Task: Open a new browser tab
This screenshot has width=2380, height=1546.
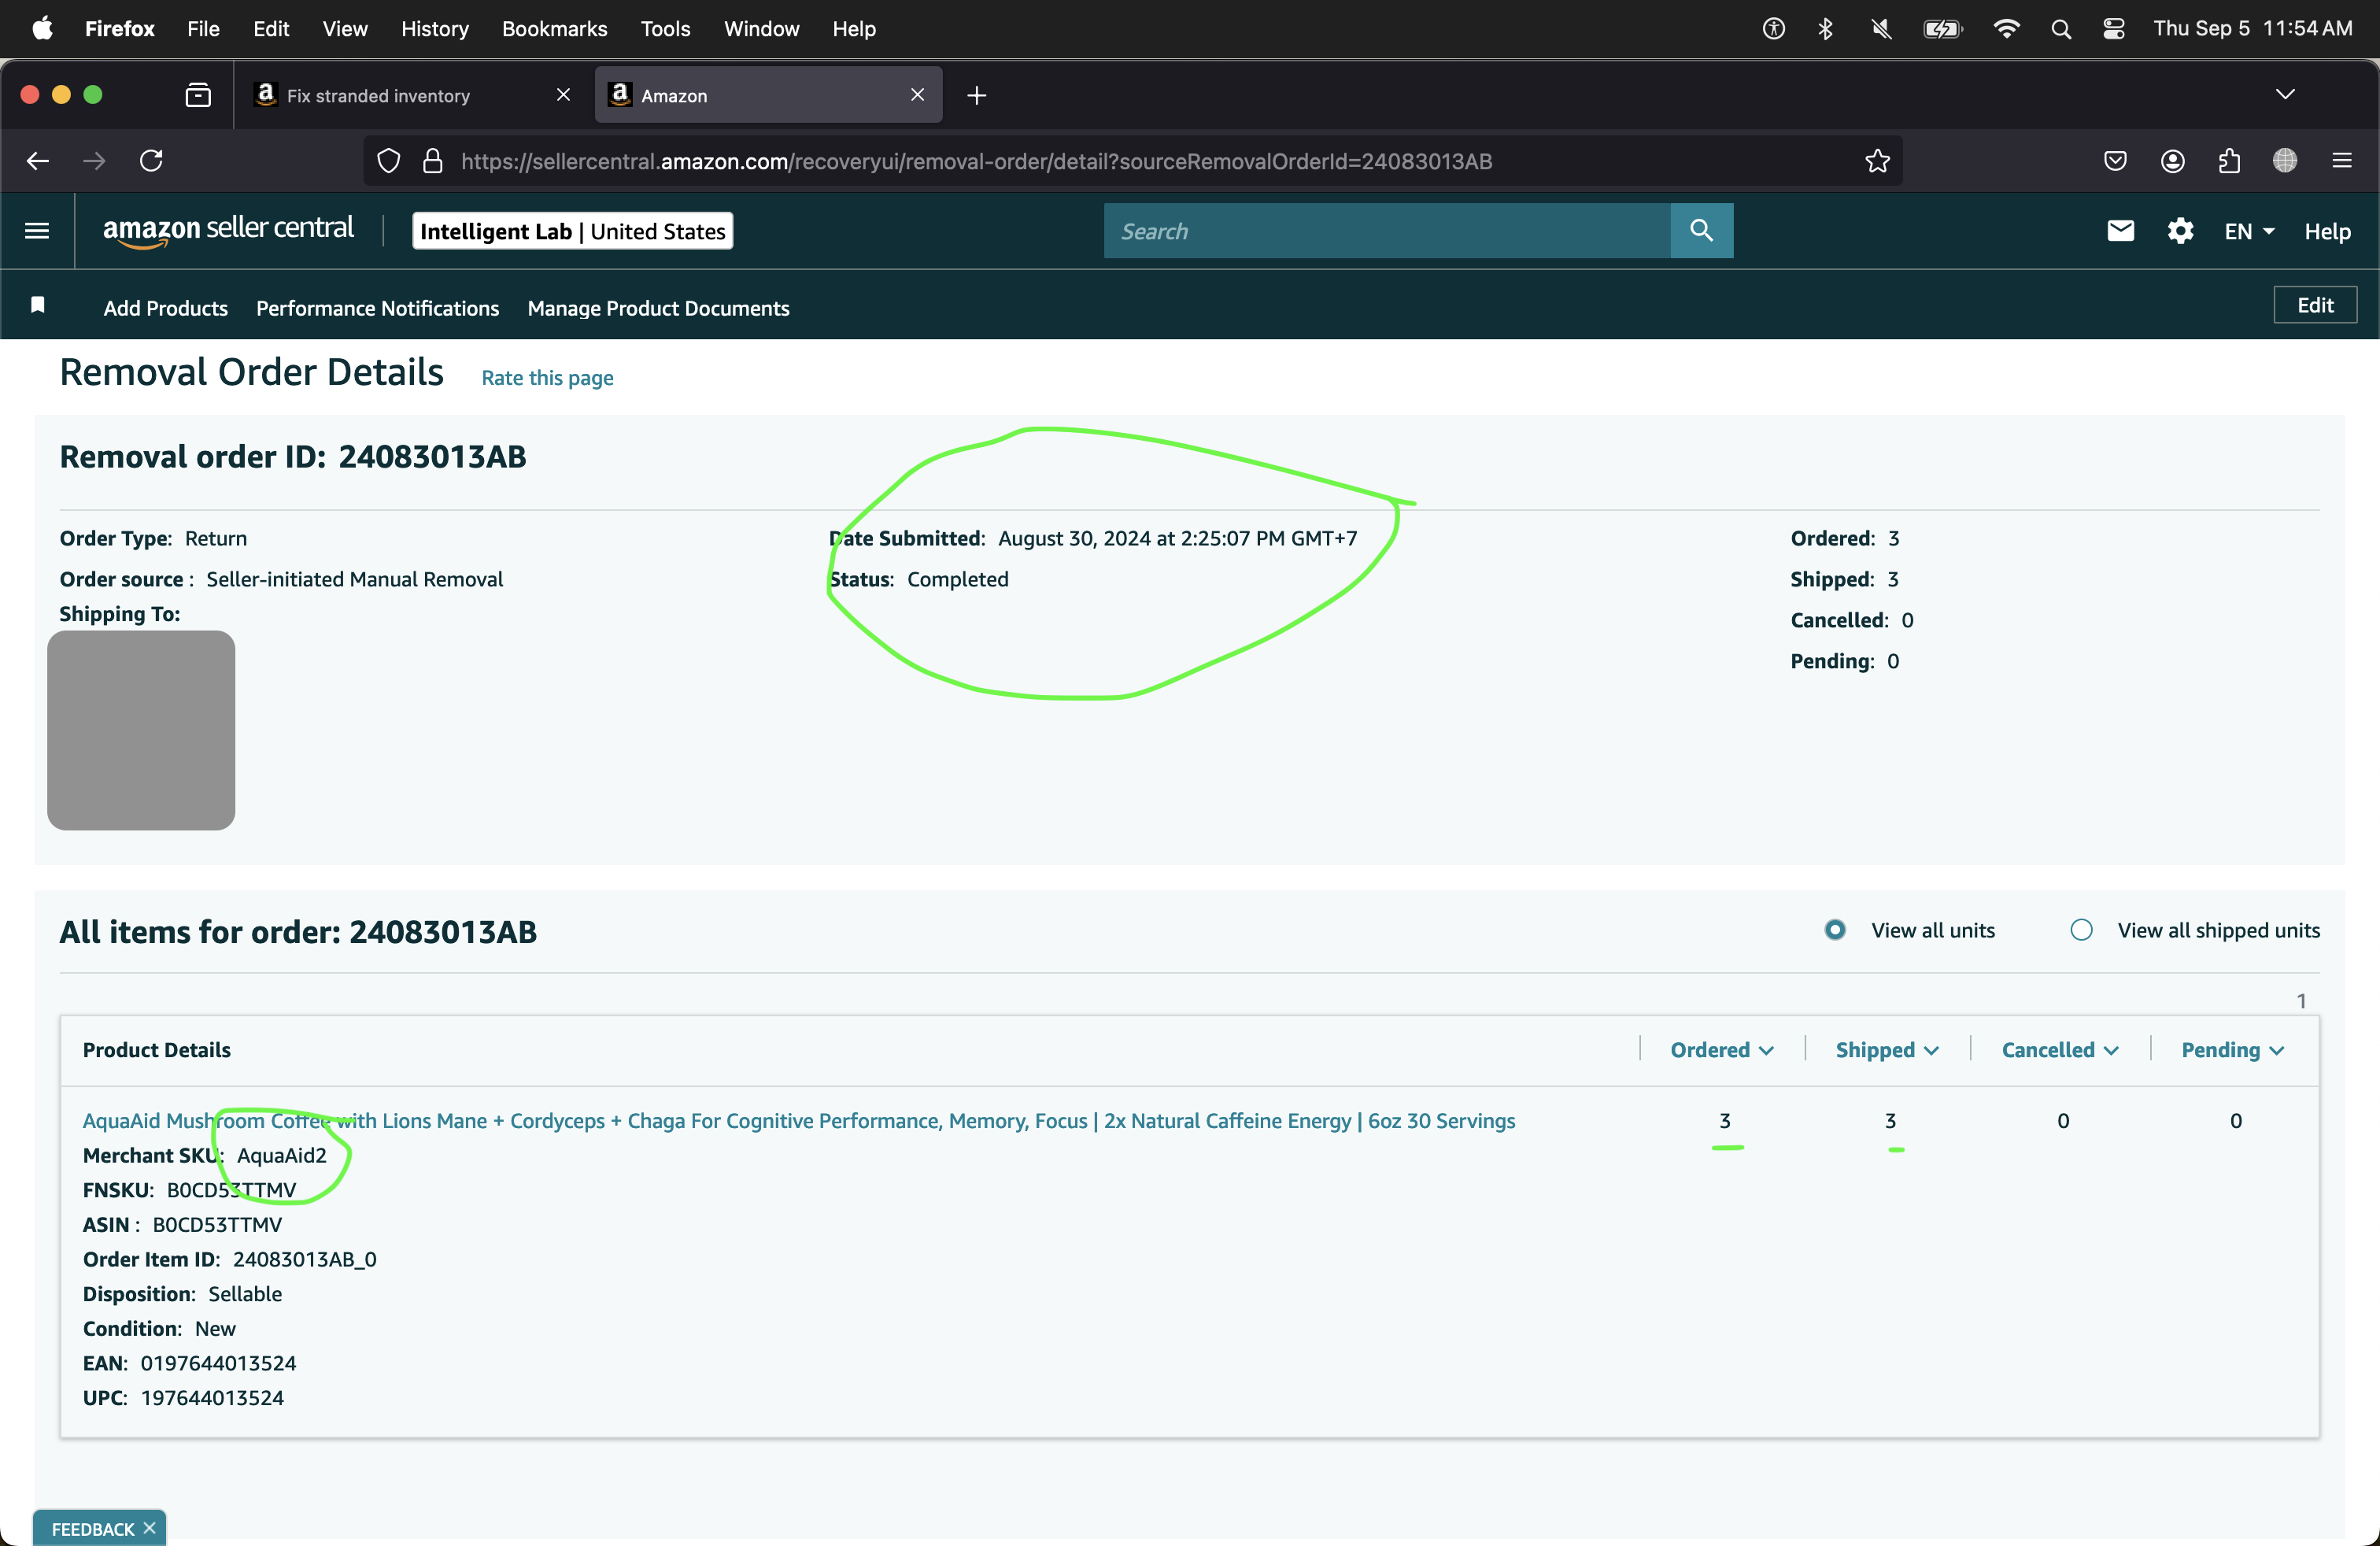Action: coord(977,95)
